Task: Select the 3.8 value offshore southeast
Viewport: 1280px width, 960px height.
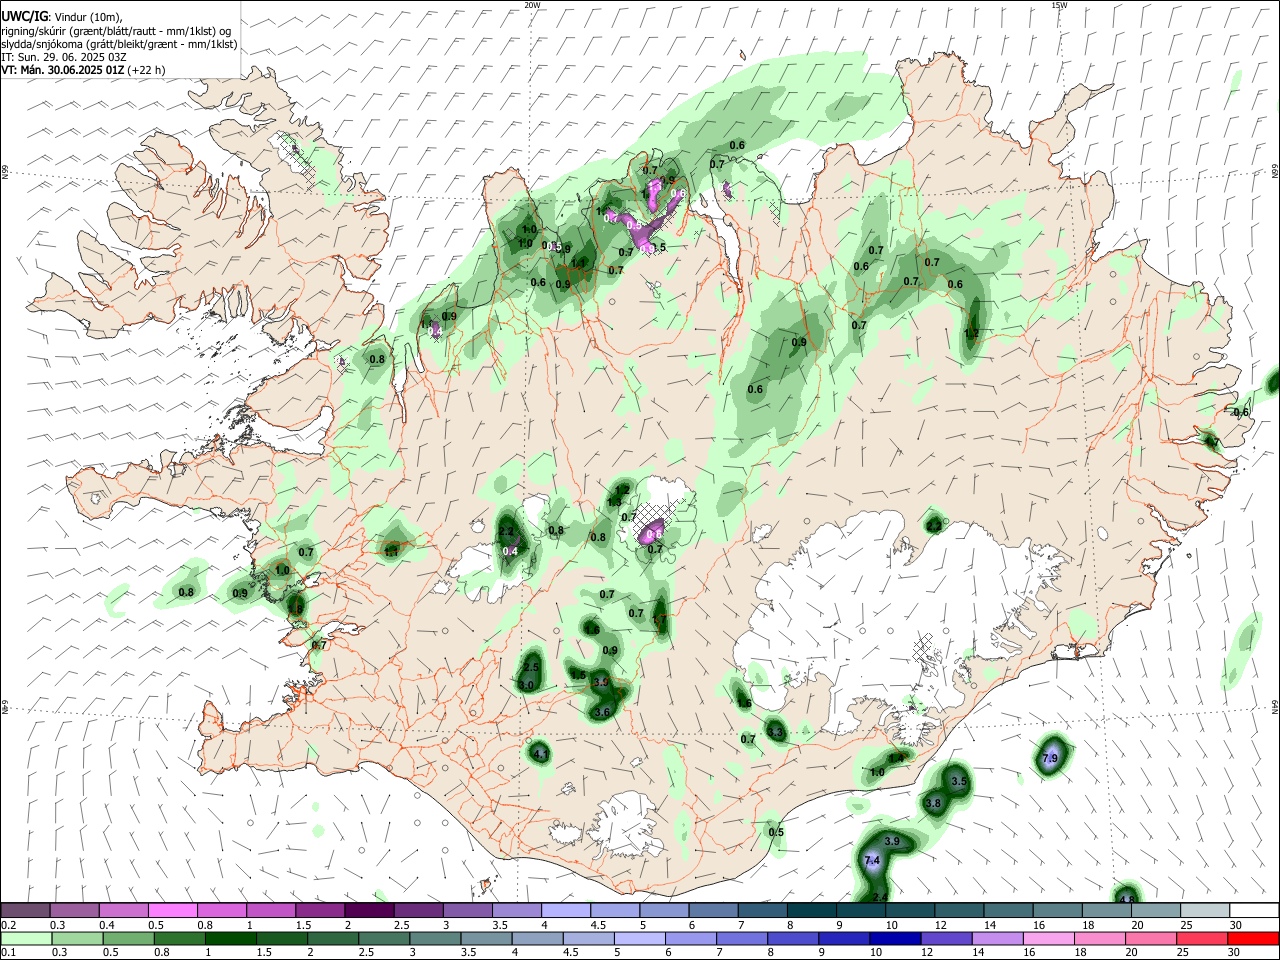Action: pos(933,803)
